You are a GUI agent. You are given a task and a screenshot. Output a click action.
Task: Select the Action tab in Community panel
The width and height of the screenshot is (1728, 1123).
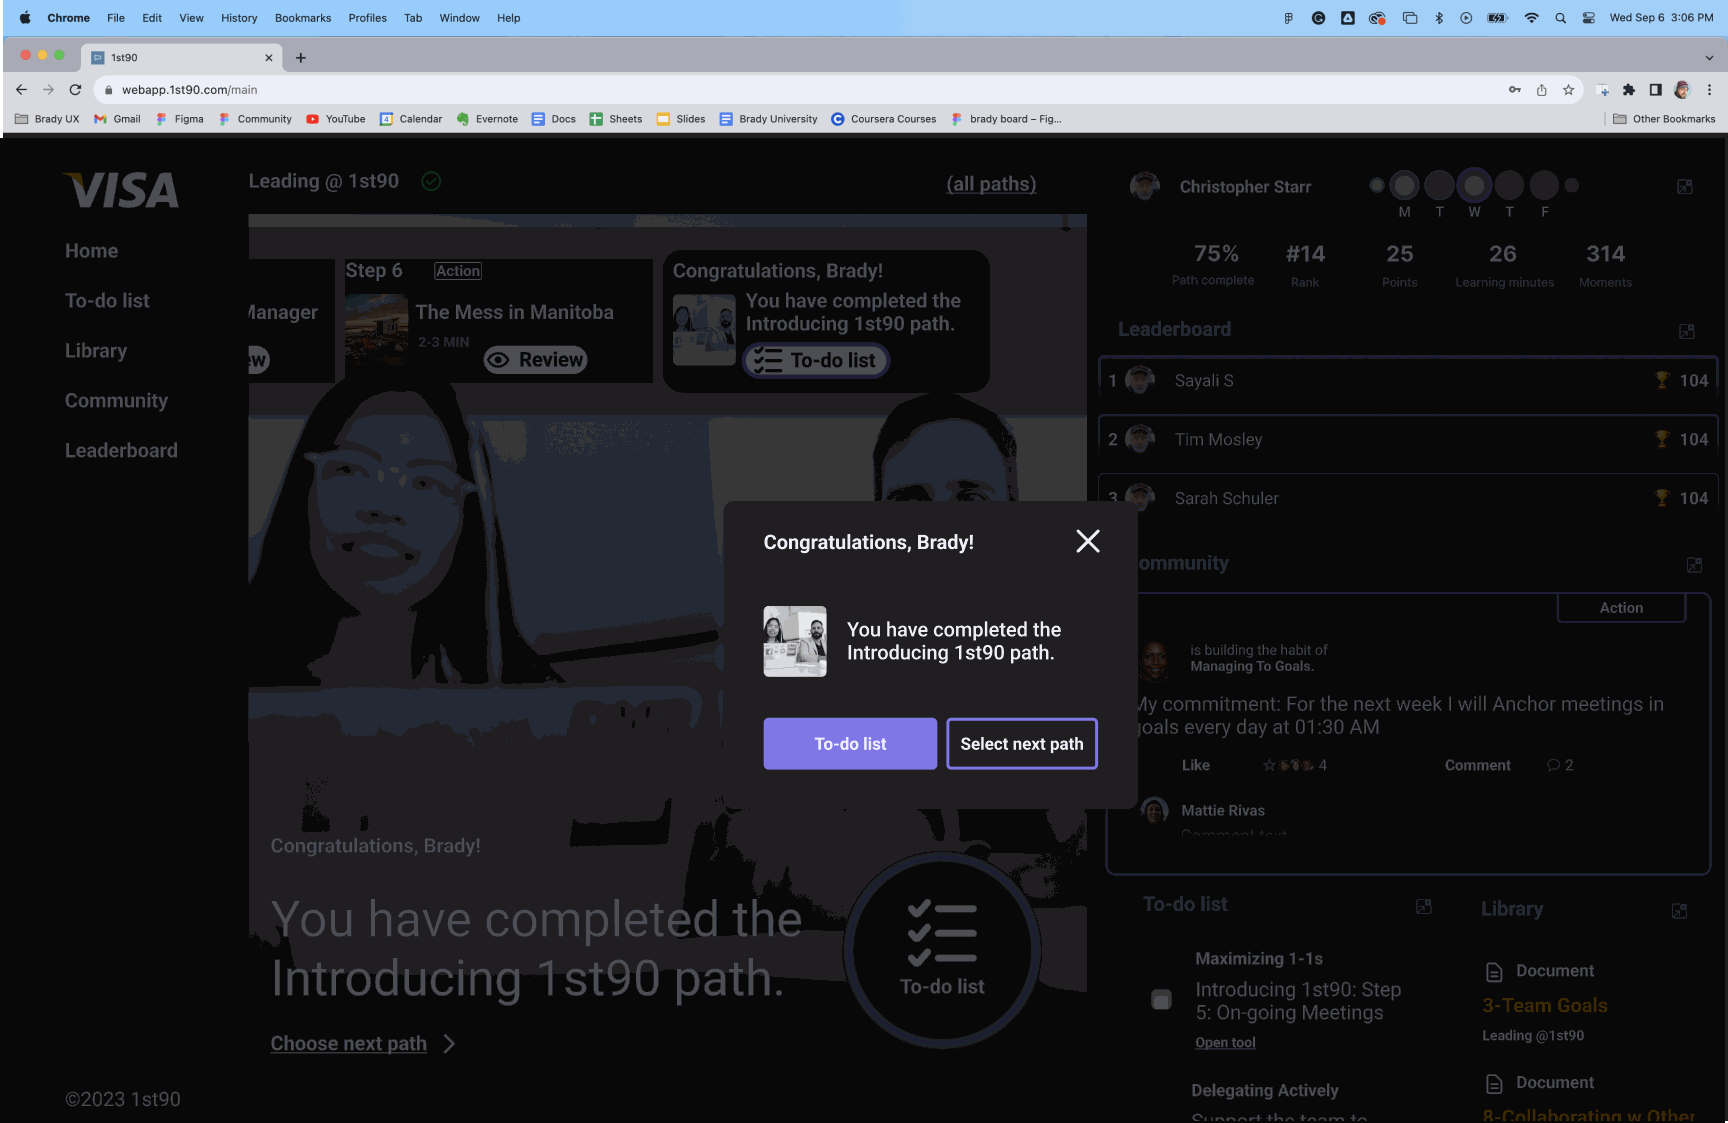[1621, 608]
